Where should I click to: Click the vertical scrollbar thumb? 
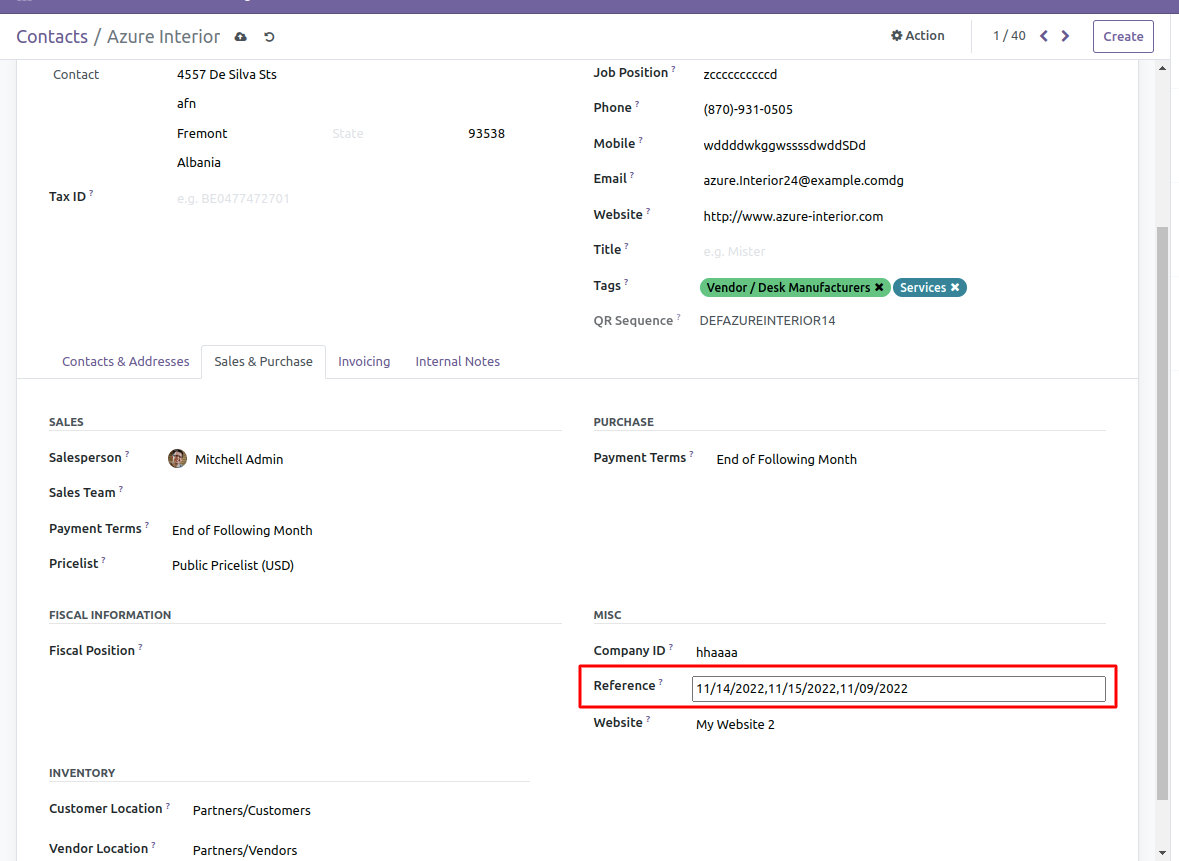pos(1161,510)
